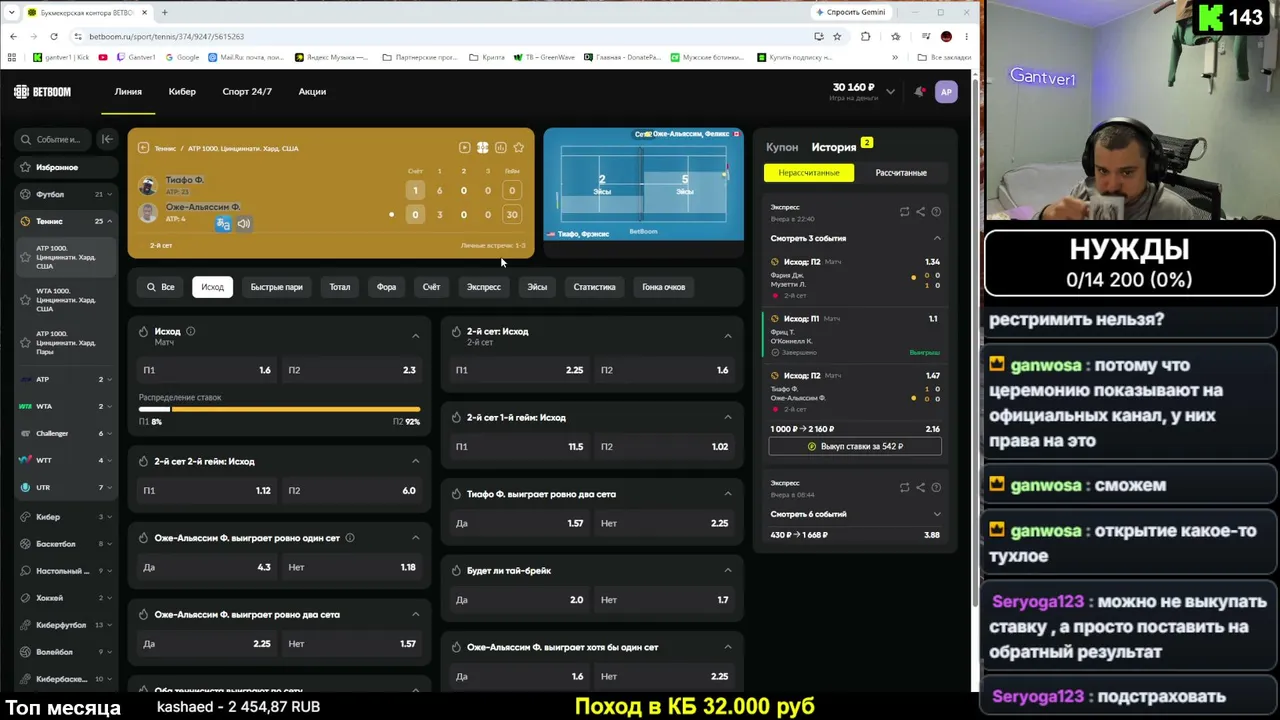Click the Распределение ставок П1/П2 distribution bar
1280x720 pixels.
280,409
